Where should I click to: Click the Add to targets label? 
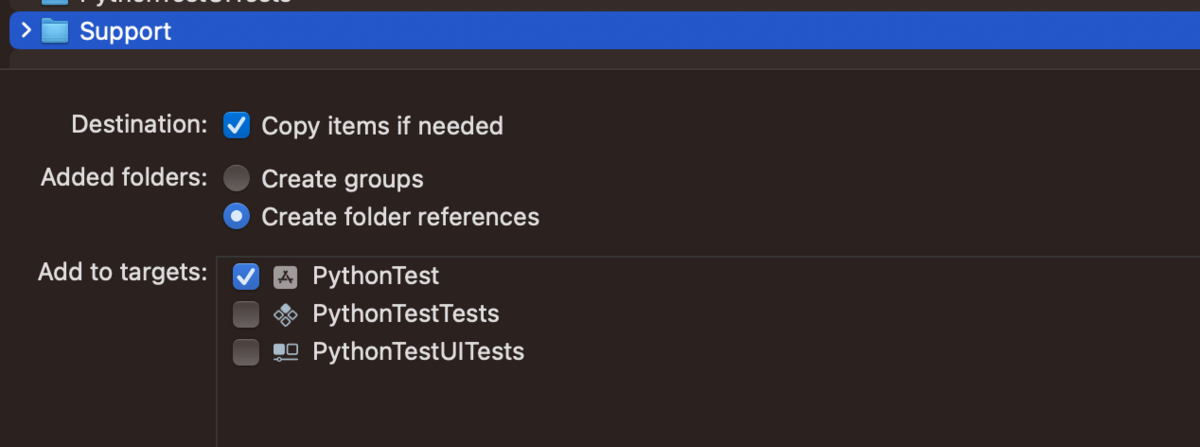click(122, 272)
